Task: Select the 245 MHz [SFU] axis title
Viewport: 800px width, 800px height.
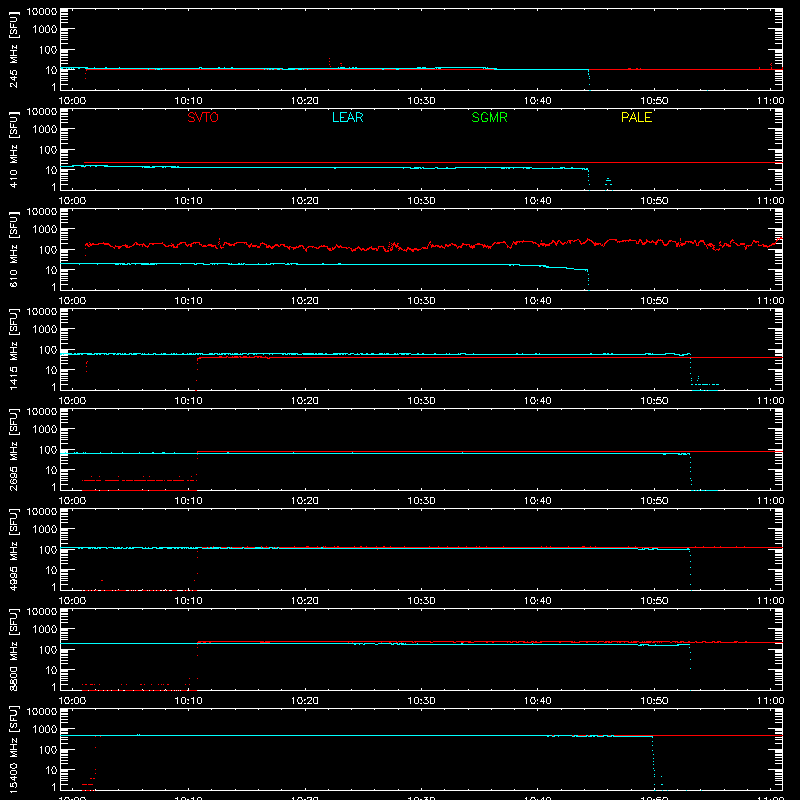Action: coord(13,50)
